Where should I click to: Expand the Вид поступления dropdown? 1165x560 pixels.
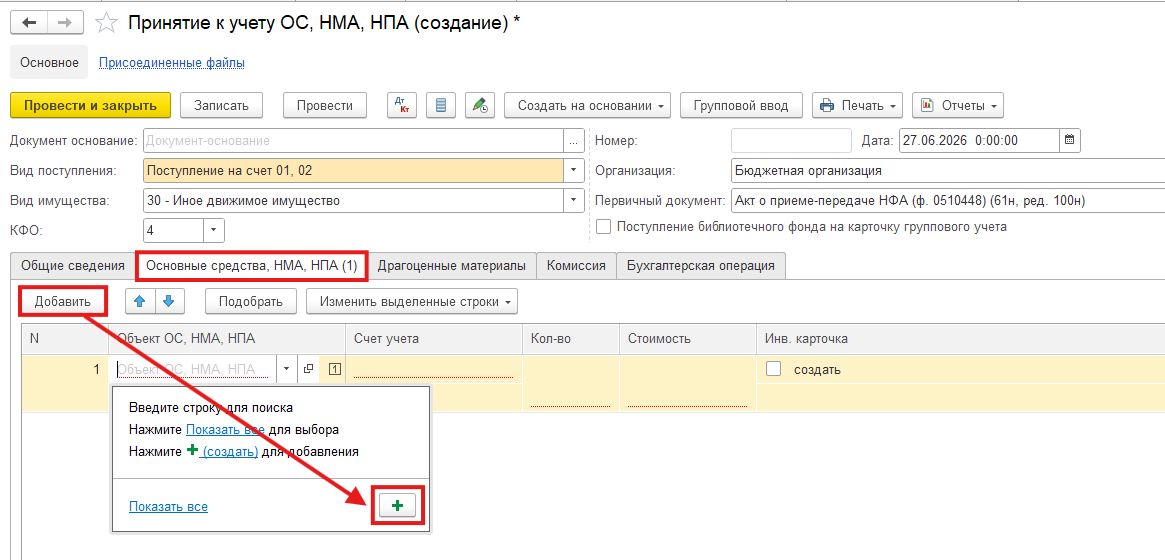click(x=573, y=170)
